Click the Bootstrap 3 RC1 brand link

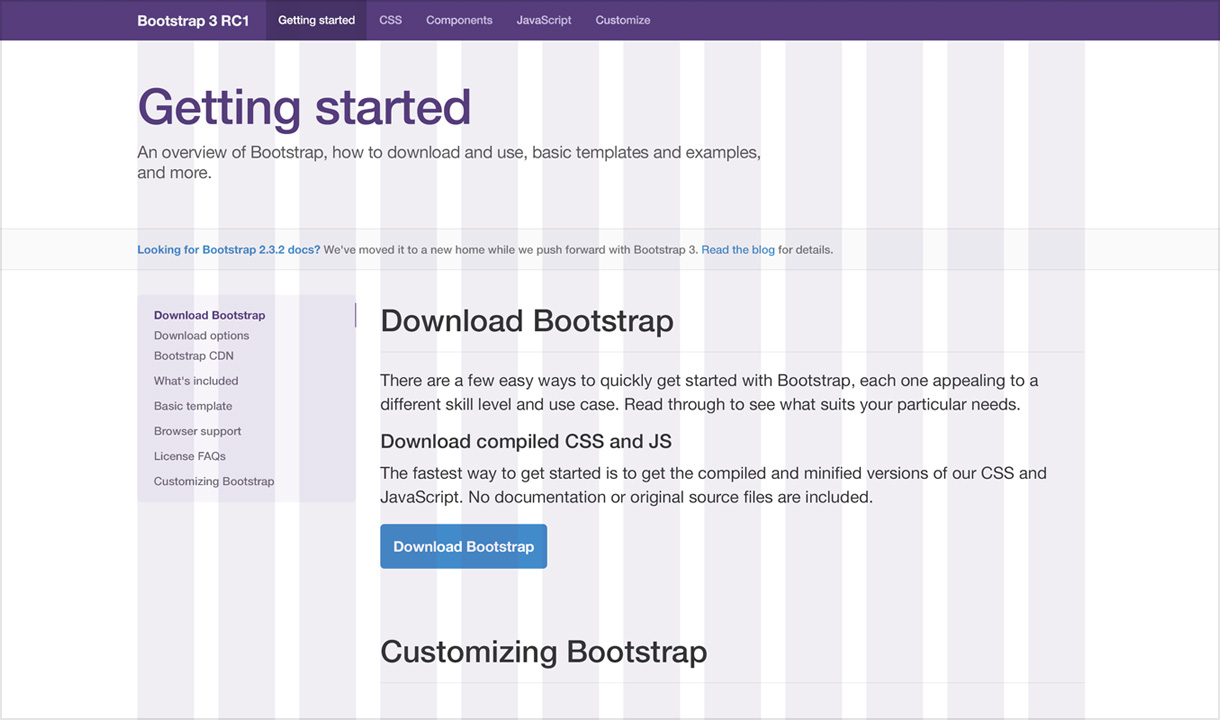pos(193,20)
